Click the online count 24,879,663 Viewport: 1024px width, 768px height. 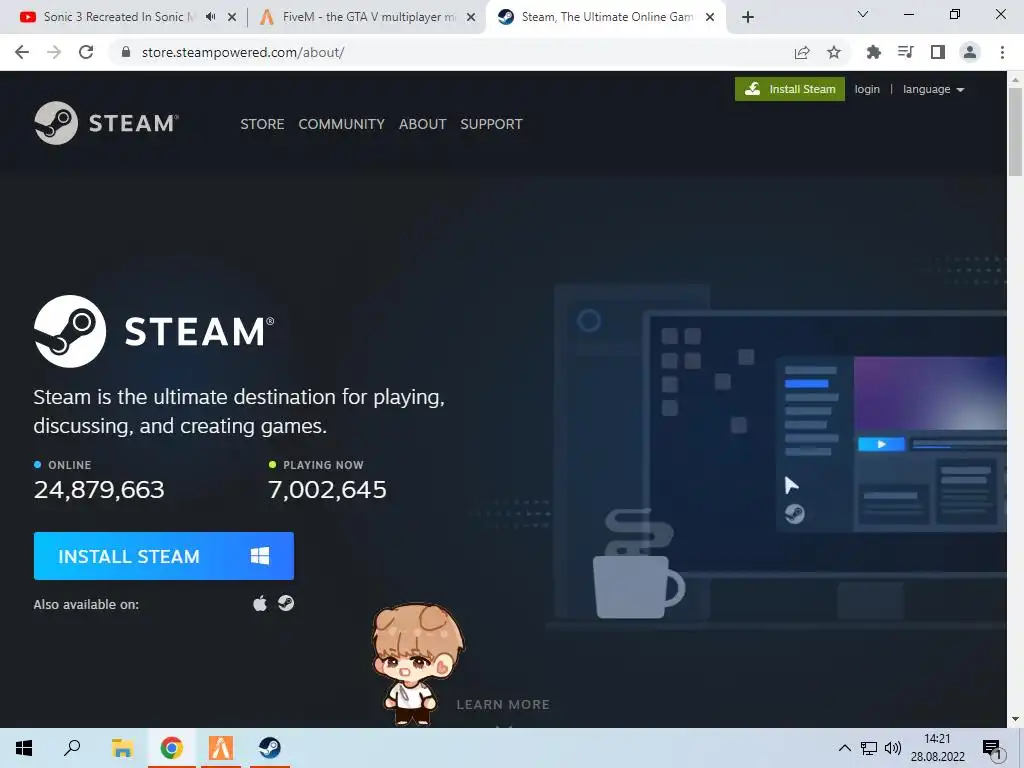click(99, 490)
